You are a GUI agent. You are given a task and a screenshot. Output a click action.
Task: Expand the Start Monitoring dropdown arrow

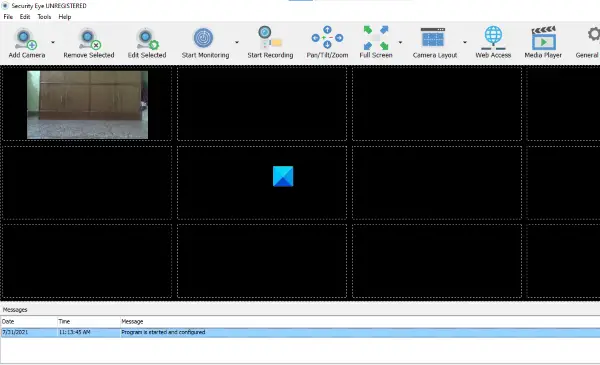(x=237, y=42)
